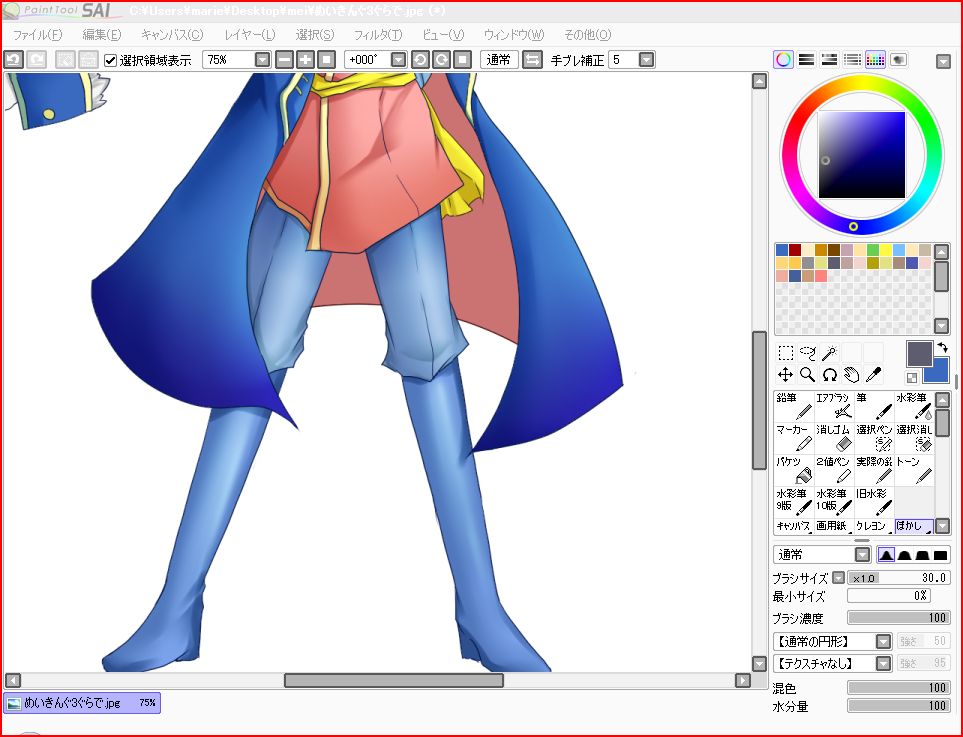The image size is (963, 737).
Task: Select the eyedropper color picker tool
Action: 873,374
